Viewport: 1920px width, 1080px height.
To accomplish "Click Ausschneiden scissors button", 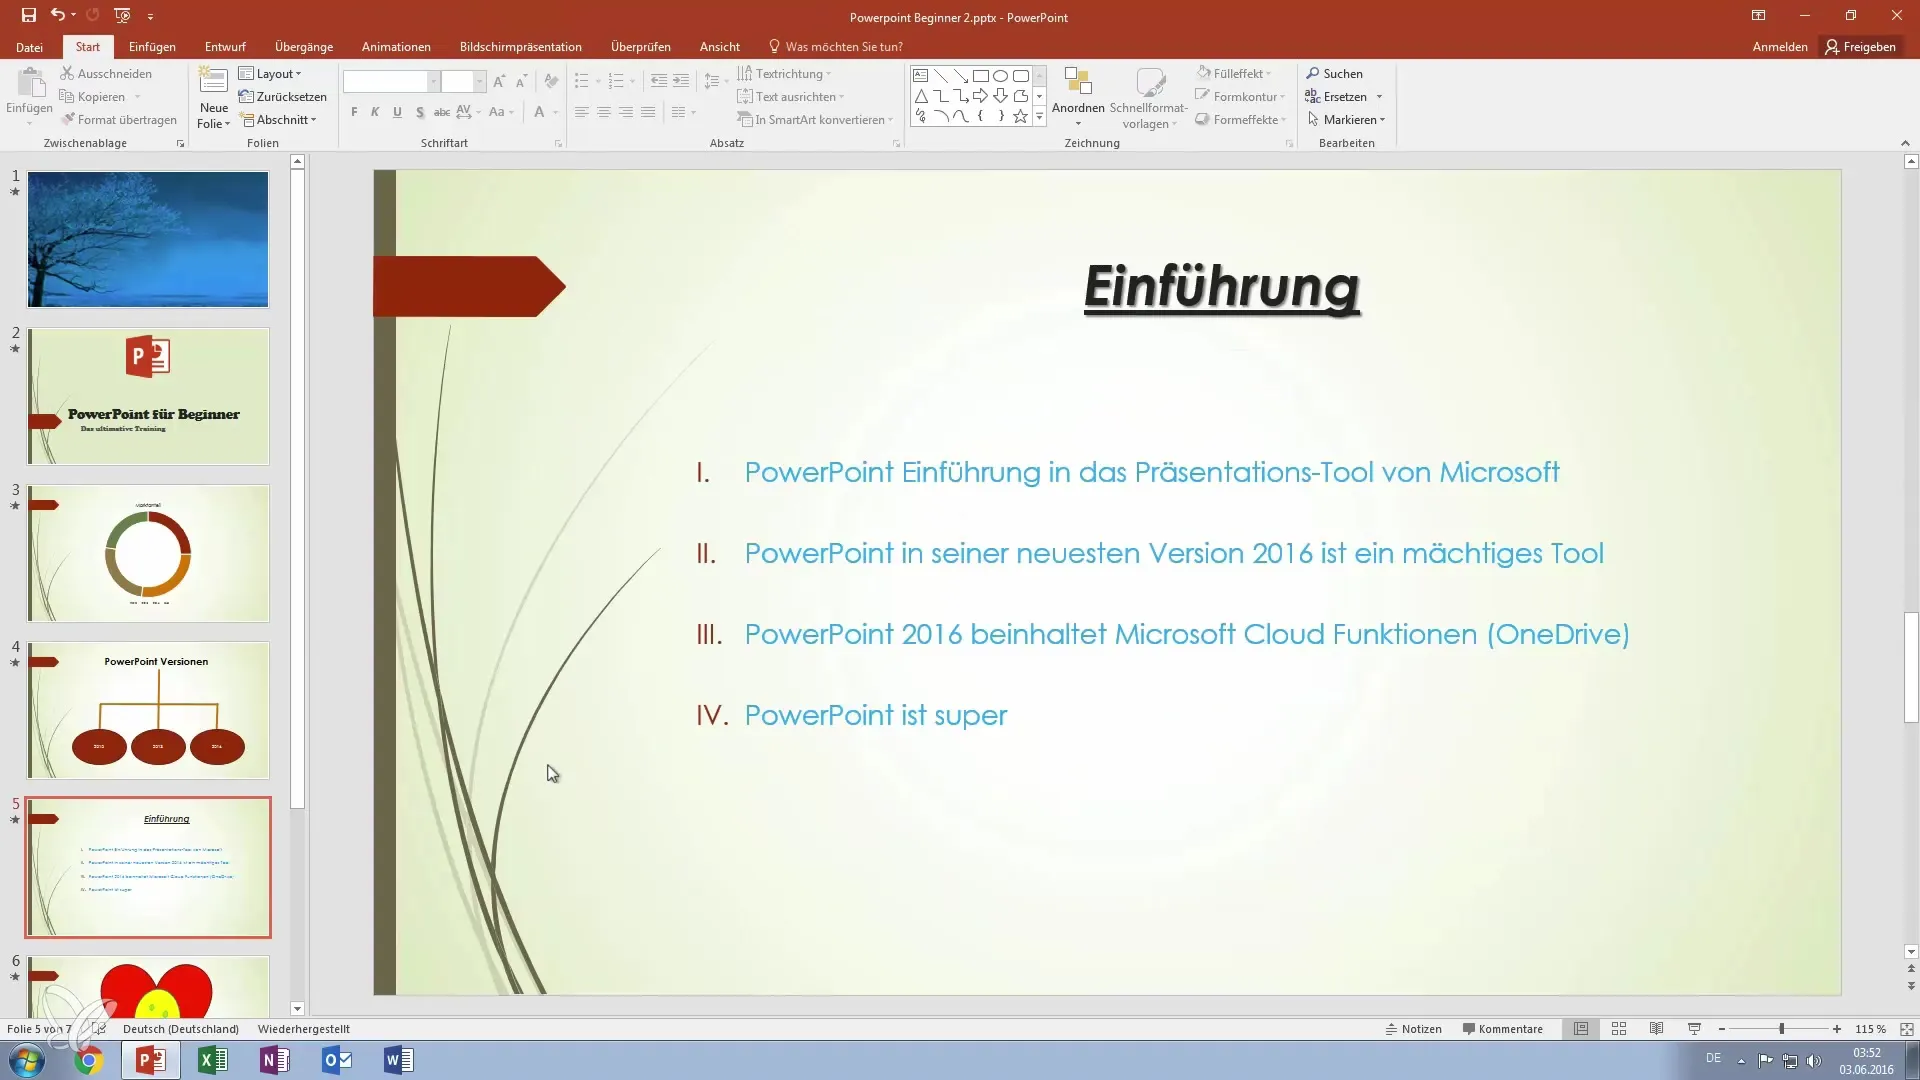I will point(106,74).
